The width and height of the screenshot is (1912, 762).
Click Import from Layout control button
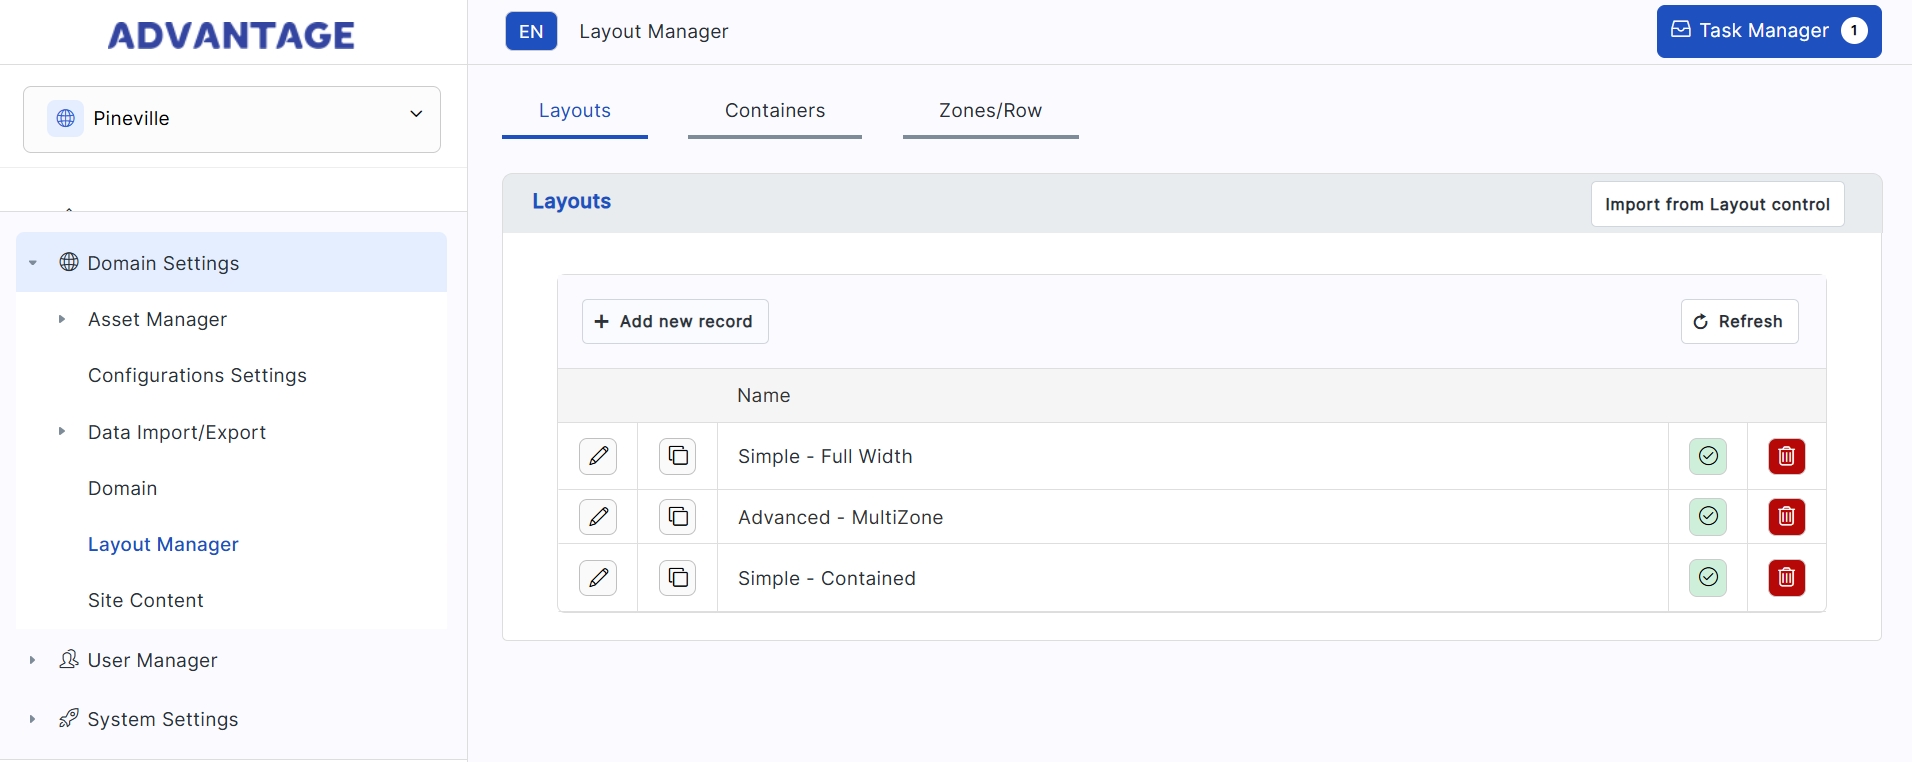pos(1717,205)
